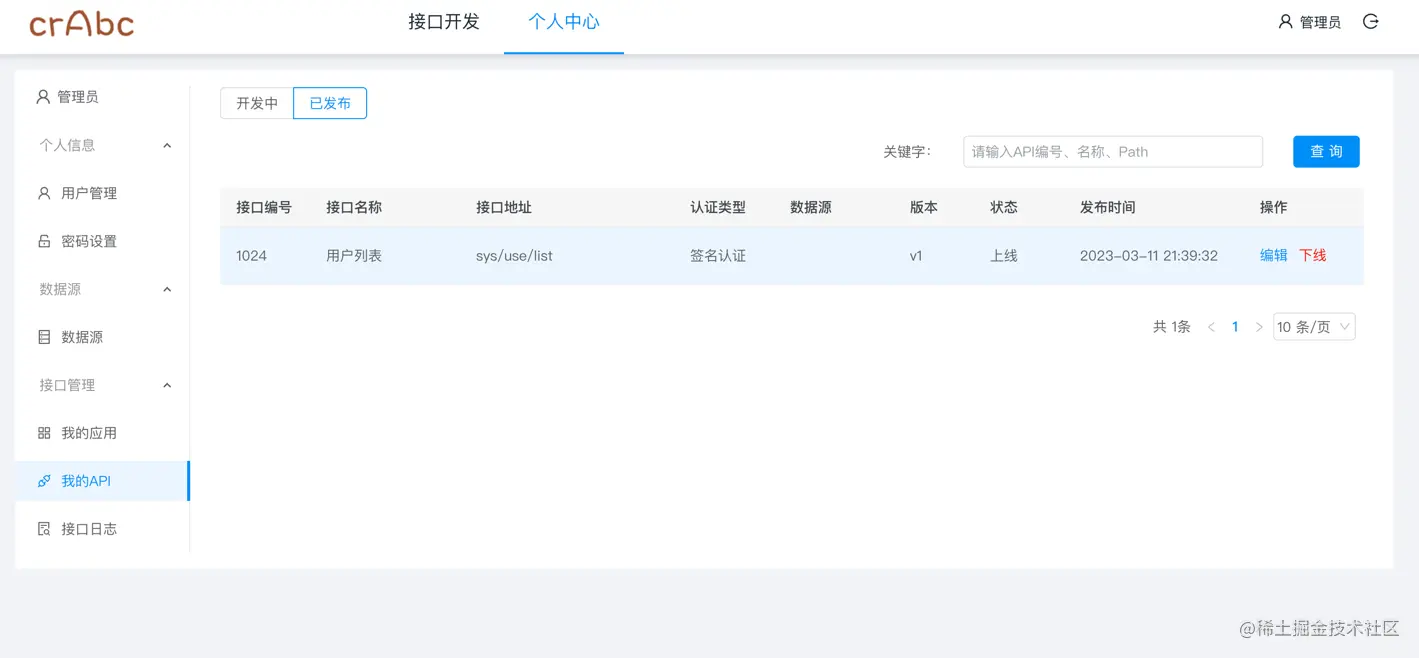Click the log icon next to 接口日志
Screen dimensions: 1419x658
44,529
